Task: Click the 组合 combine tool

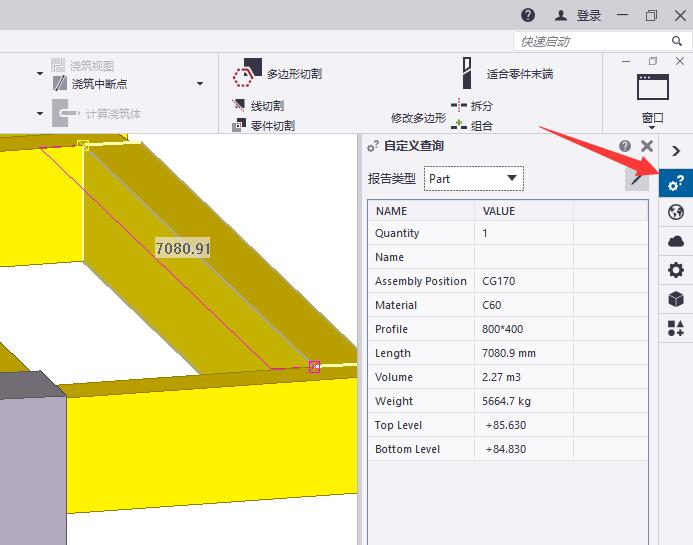Action: coord(471,126)
